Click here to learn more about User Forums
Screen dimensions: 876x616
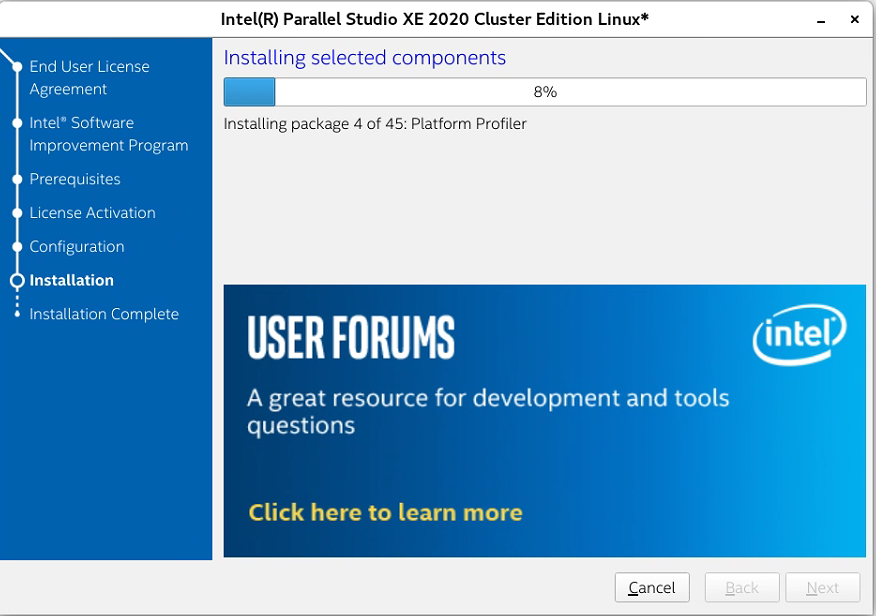385,512
